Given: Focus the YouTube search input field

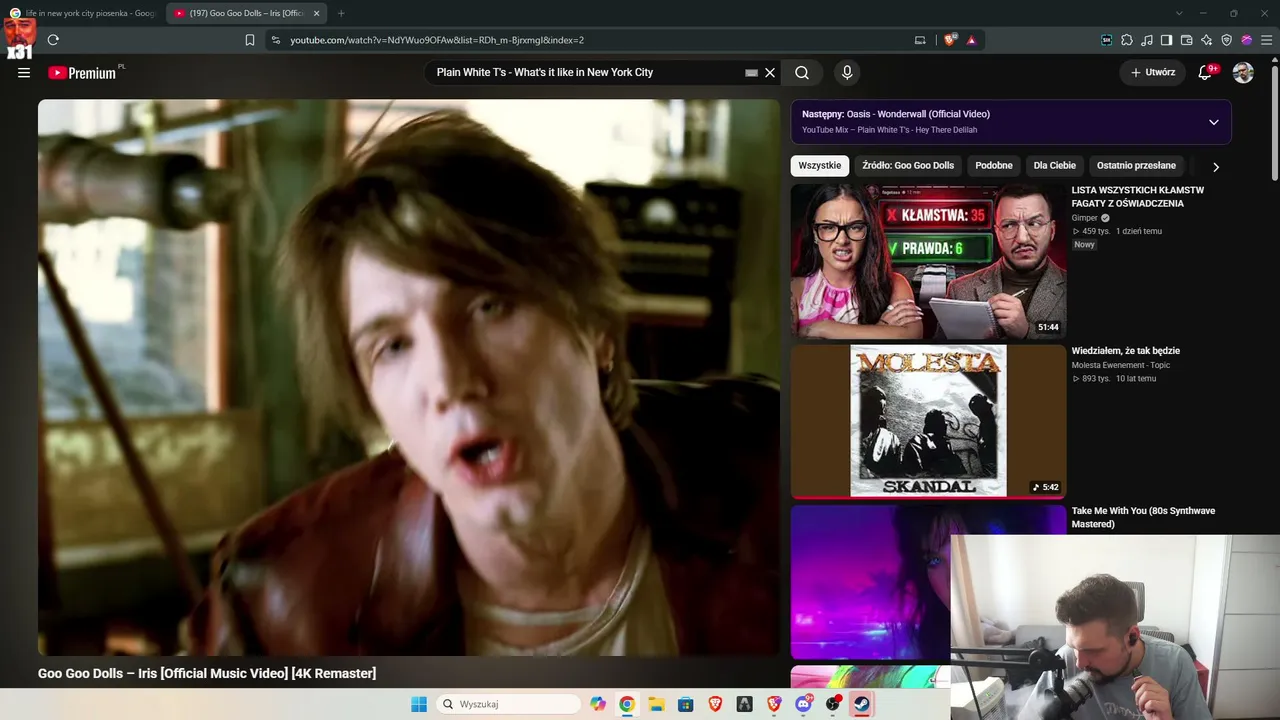Looking at the screenshot, I should pos(588,73).
